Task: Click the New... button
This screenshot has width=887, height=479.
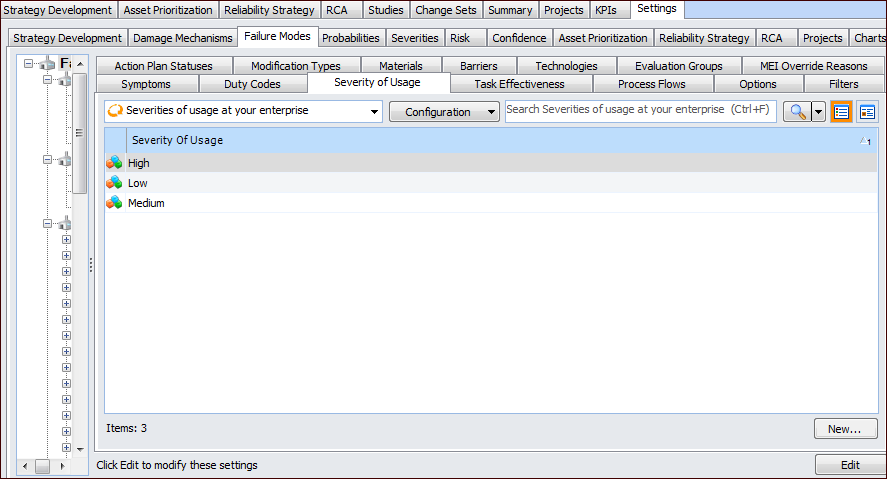Action: click(x=845, y=429)
